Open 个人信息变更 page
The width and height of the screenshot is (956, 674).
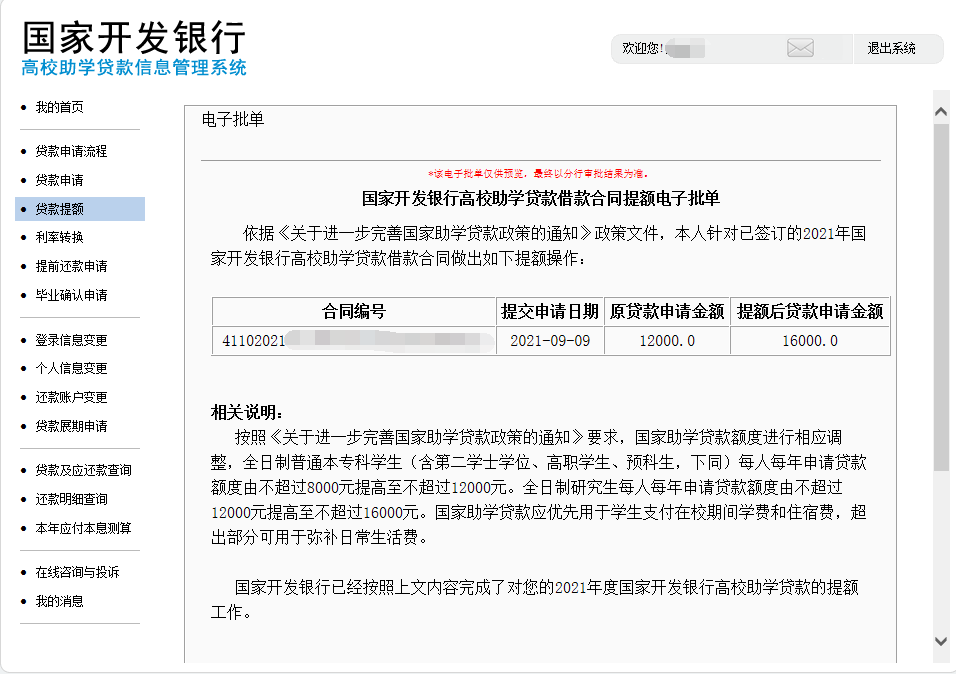click(x=71, y=368)
